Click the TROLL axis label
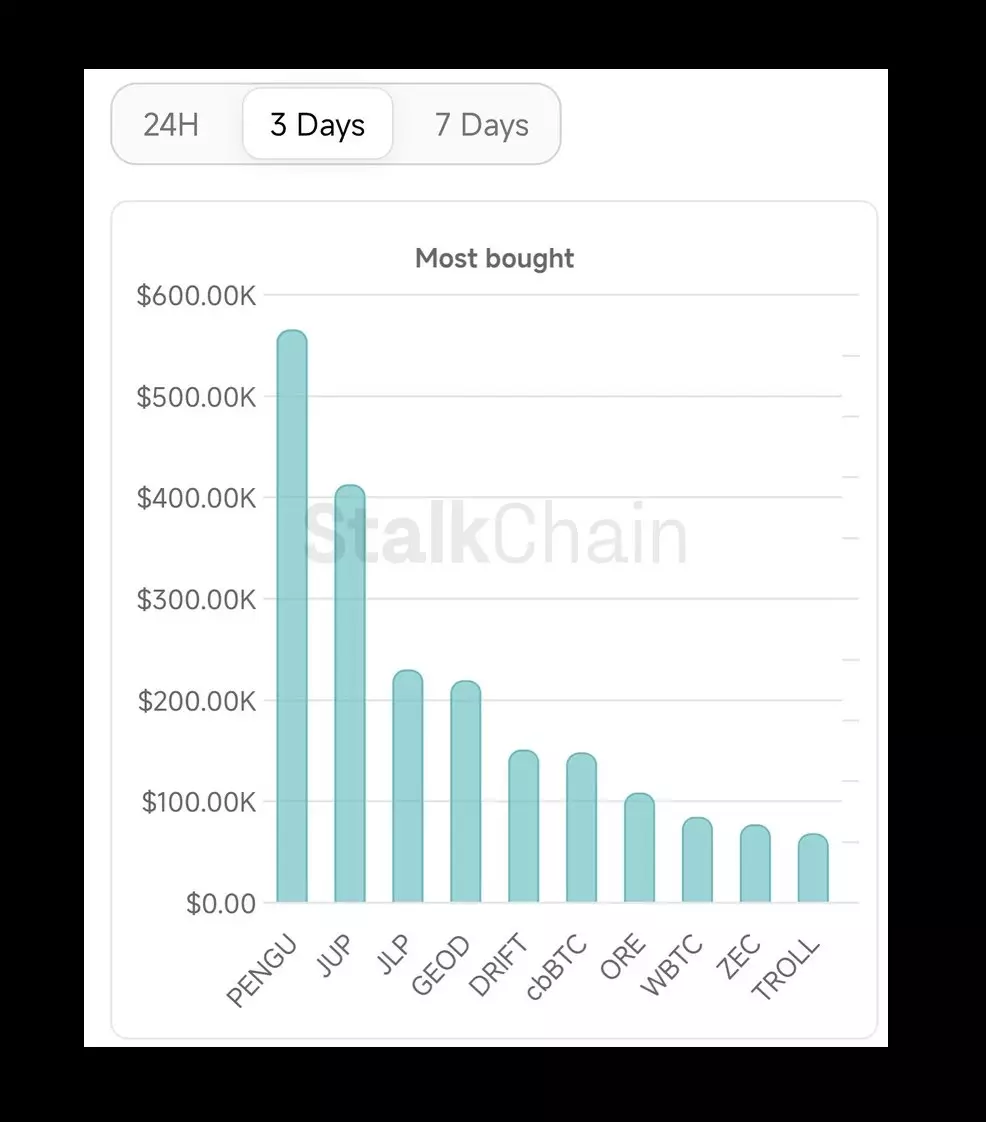This screenshot has height=1122, width=986. 787,969
